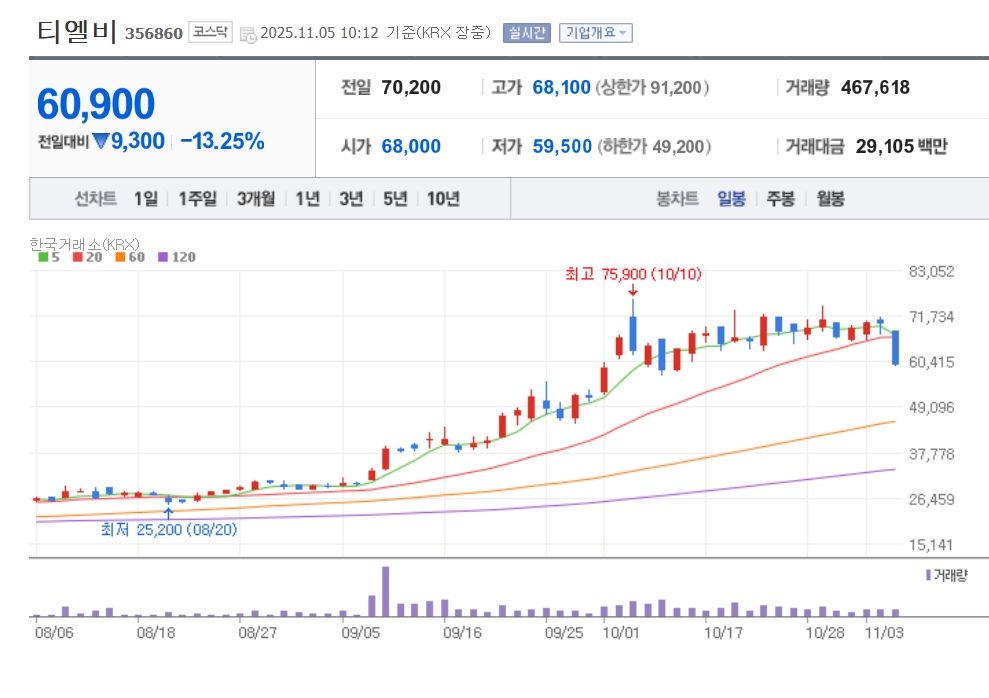The height and width of the screenshot is (698, 989).
Task: Click the calendar clock icon beside the date
Action: (248, 34)
